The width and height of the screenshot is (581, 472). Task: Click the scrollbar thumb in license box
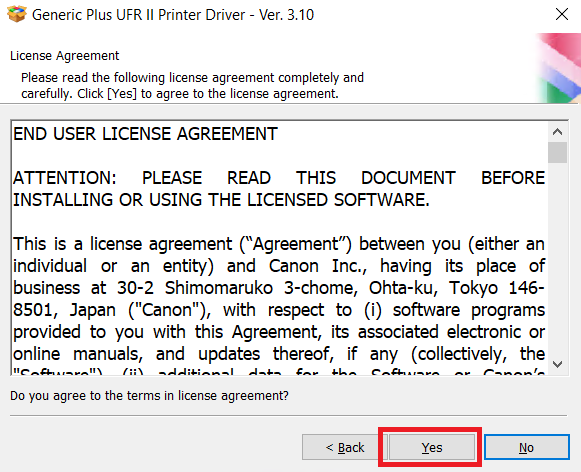click(557, 152)
